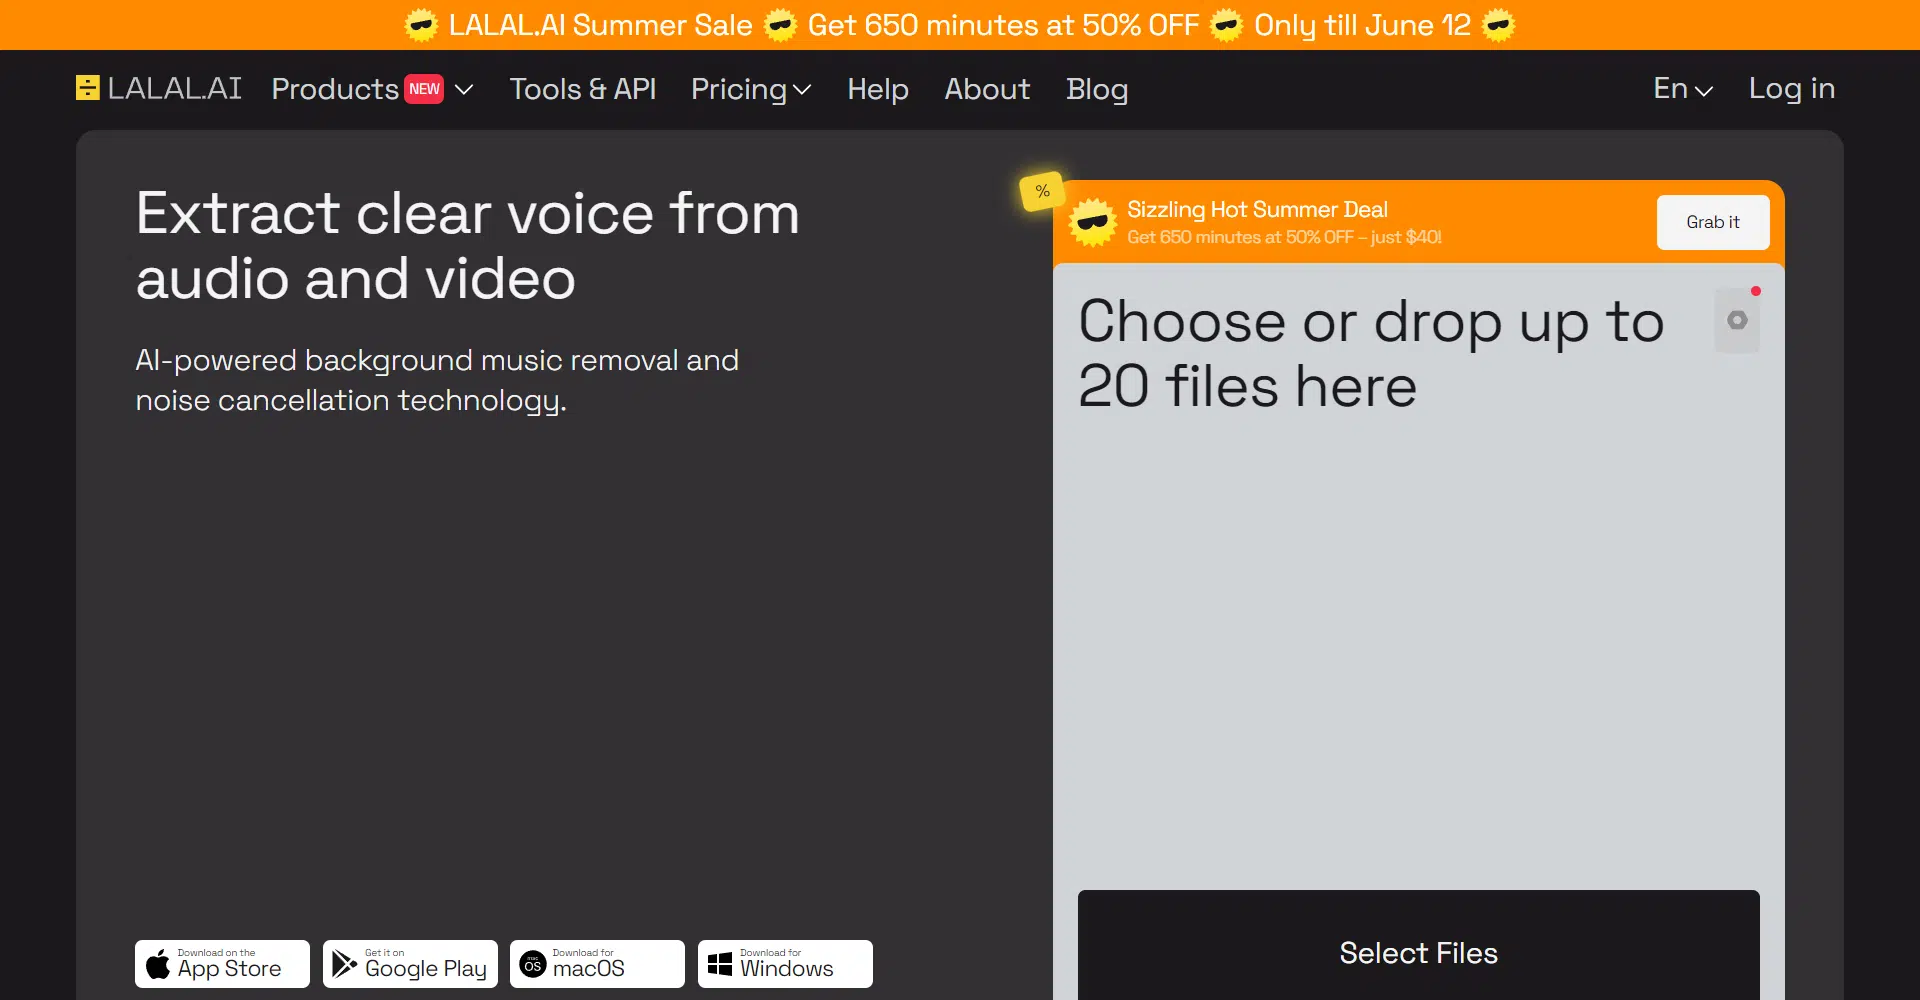
Task: Open the Tools & API page
Action: click(x=583, y=89)
